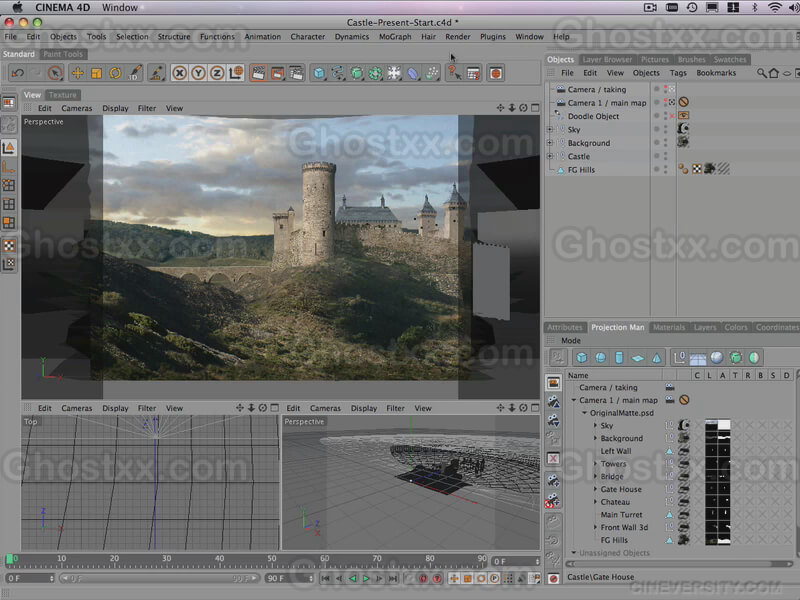The height and width of the screenshot is (600, 800).
Task: Select FG Hills in Object Manager
Action: click(581, 170)
